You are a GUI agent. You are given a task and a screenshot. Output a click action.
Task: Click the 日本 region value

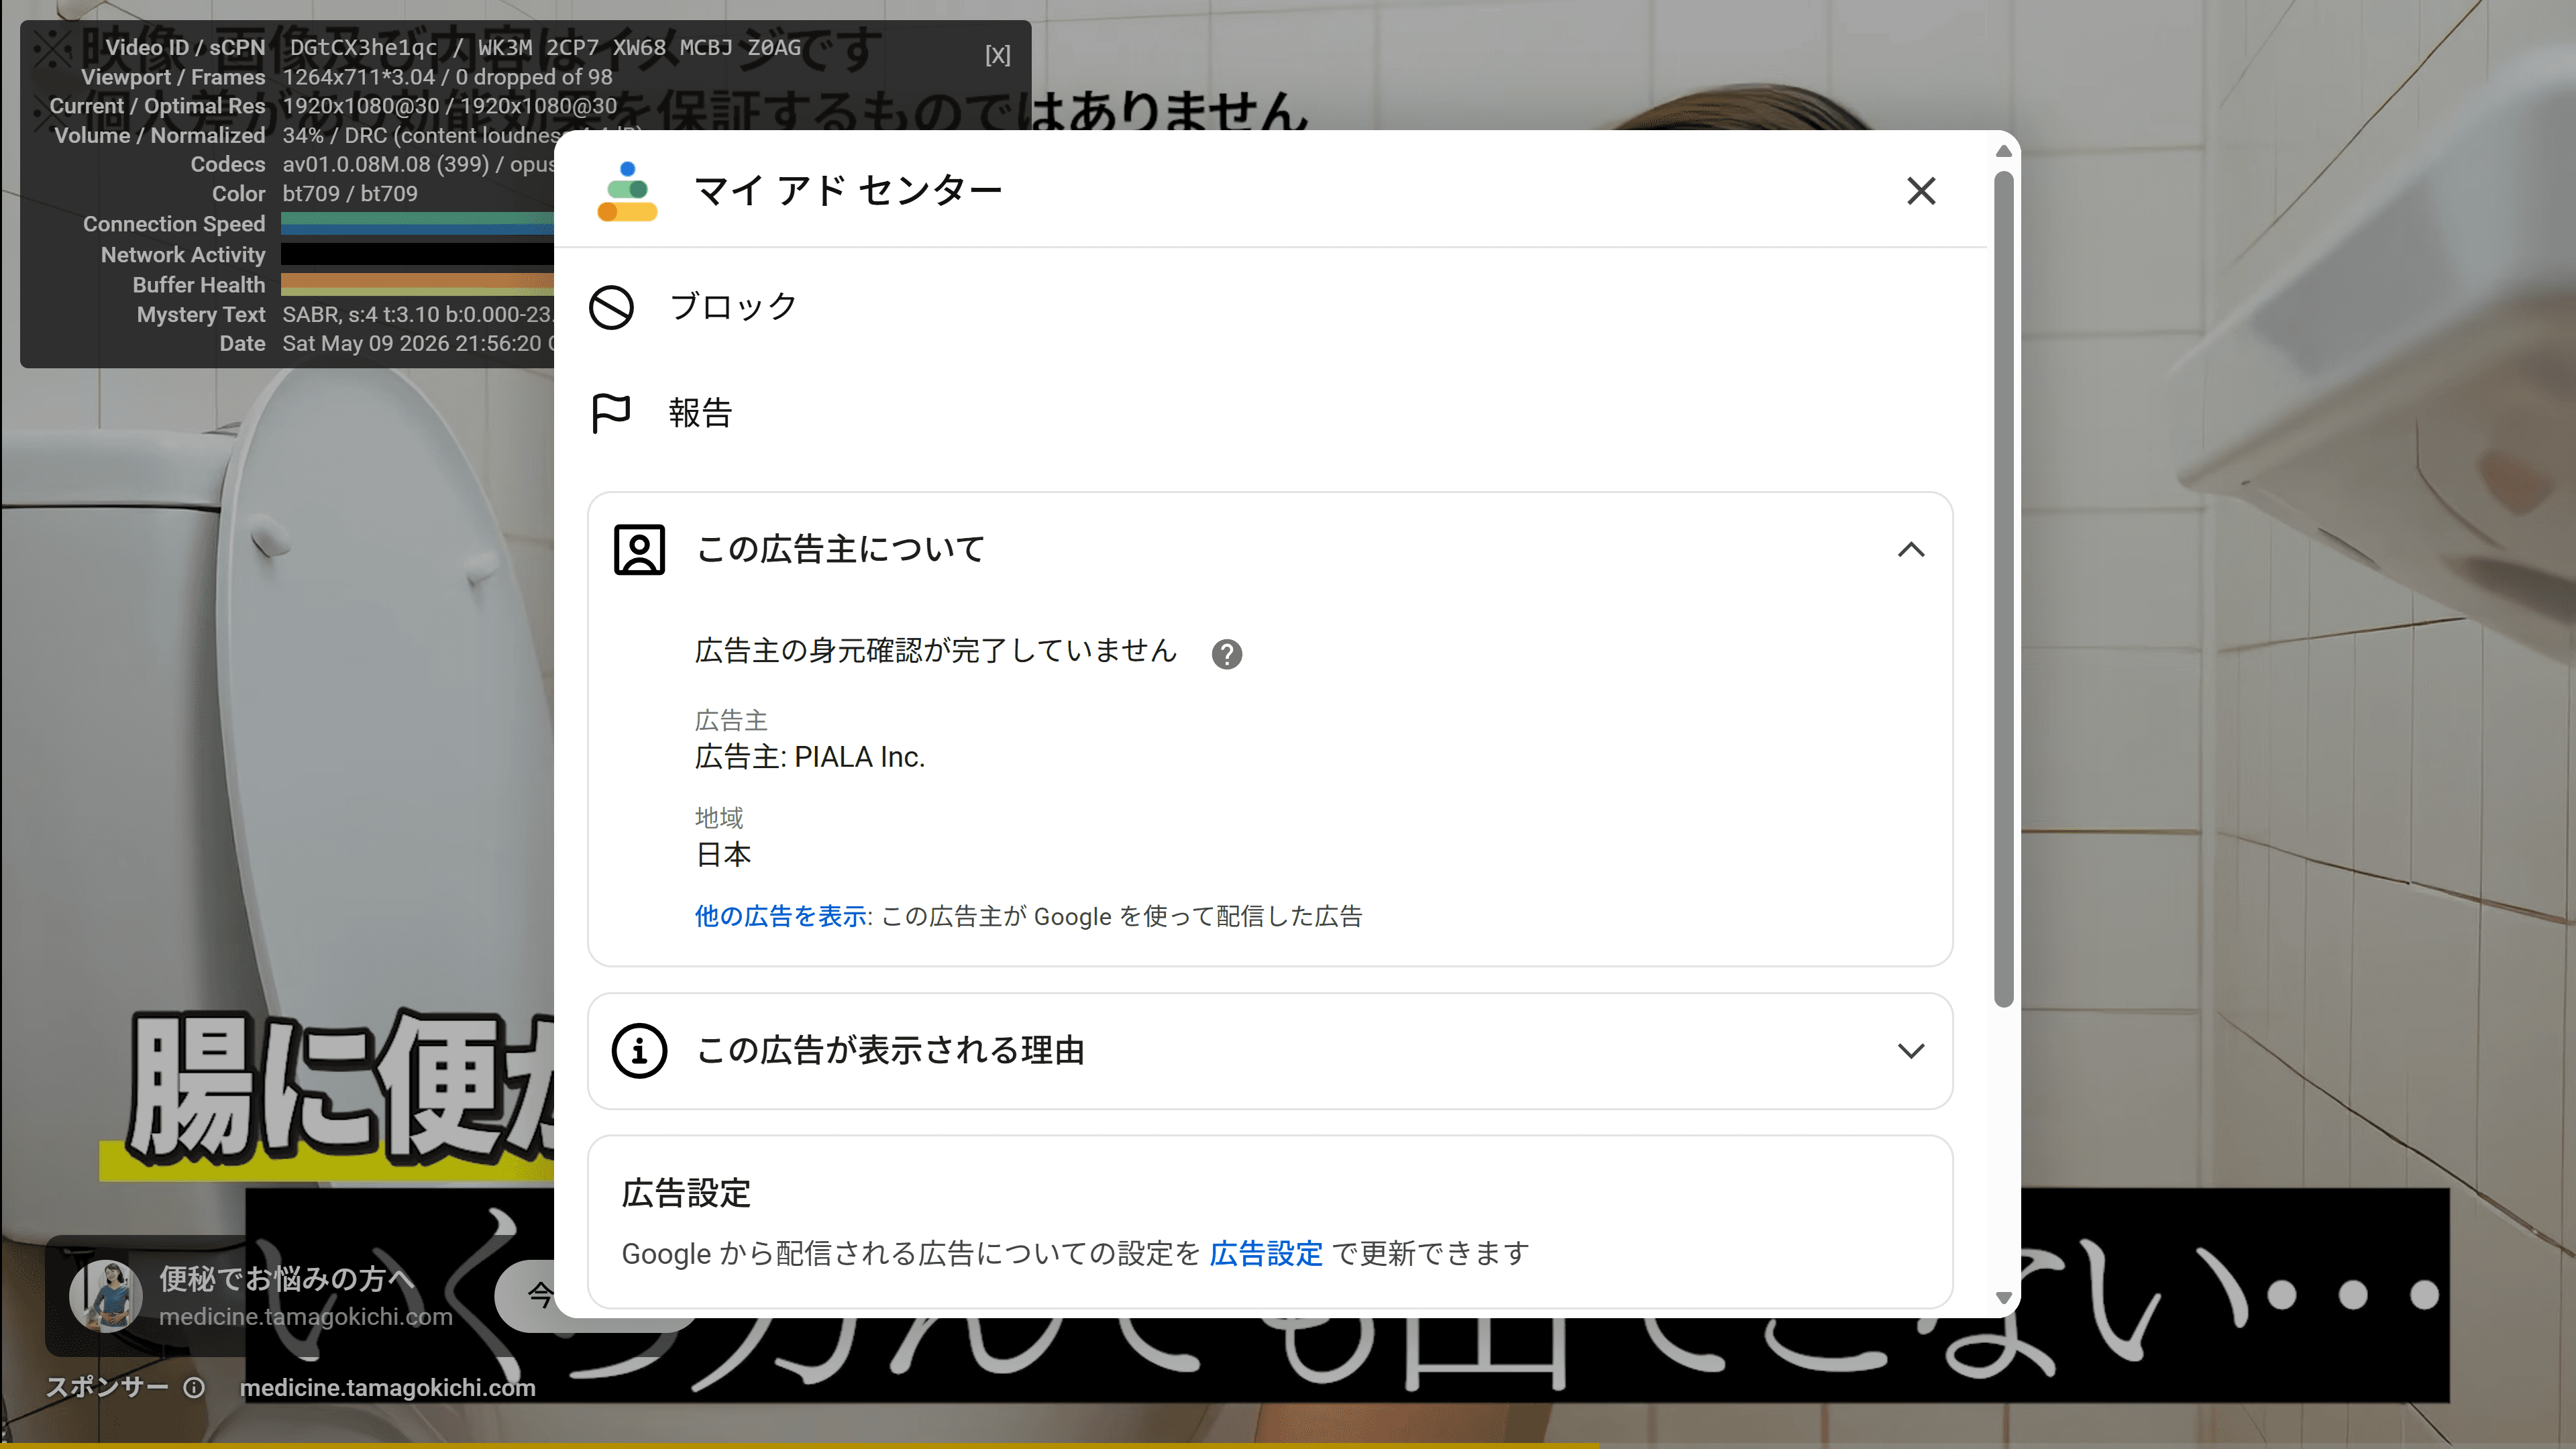(723, 855)
